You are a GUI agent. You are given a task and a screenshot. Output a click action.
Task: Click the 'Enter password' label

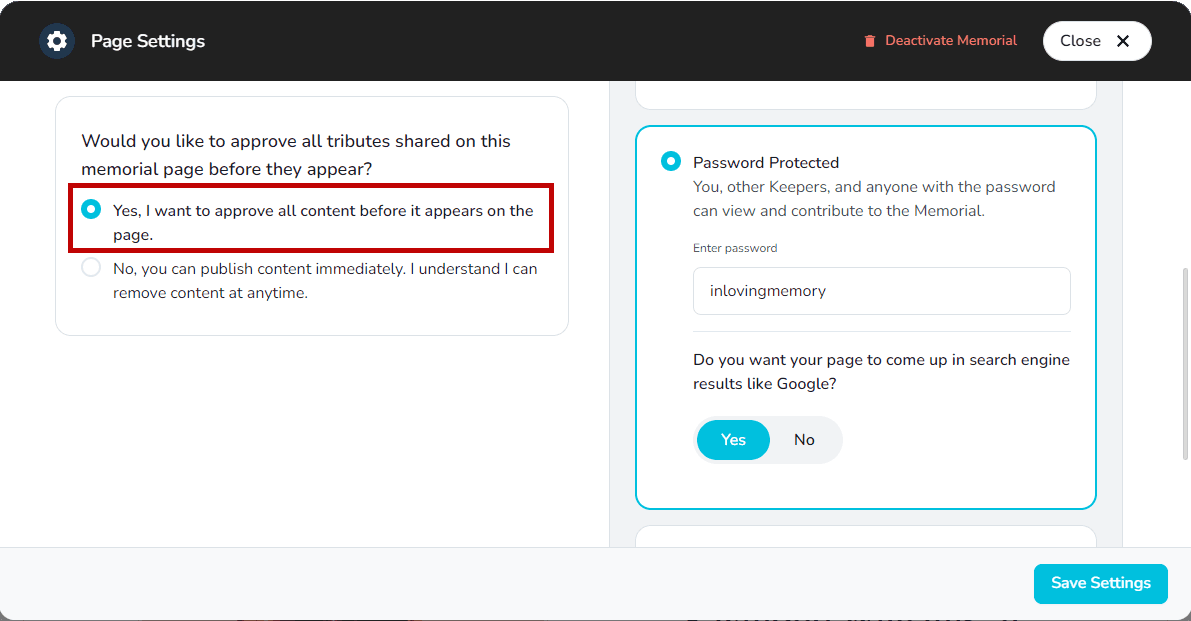(735, 247)
